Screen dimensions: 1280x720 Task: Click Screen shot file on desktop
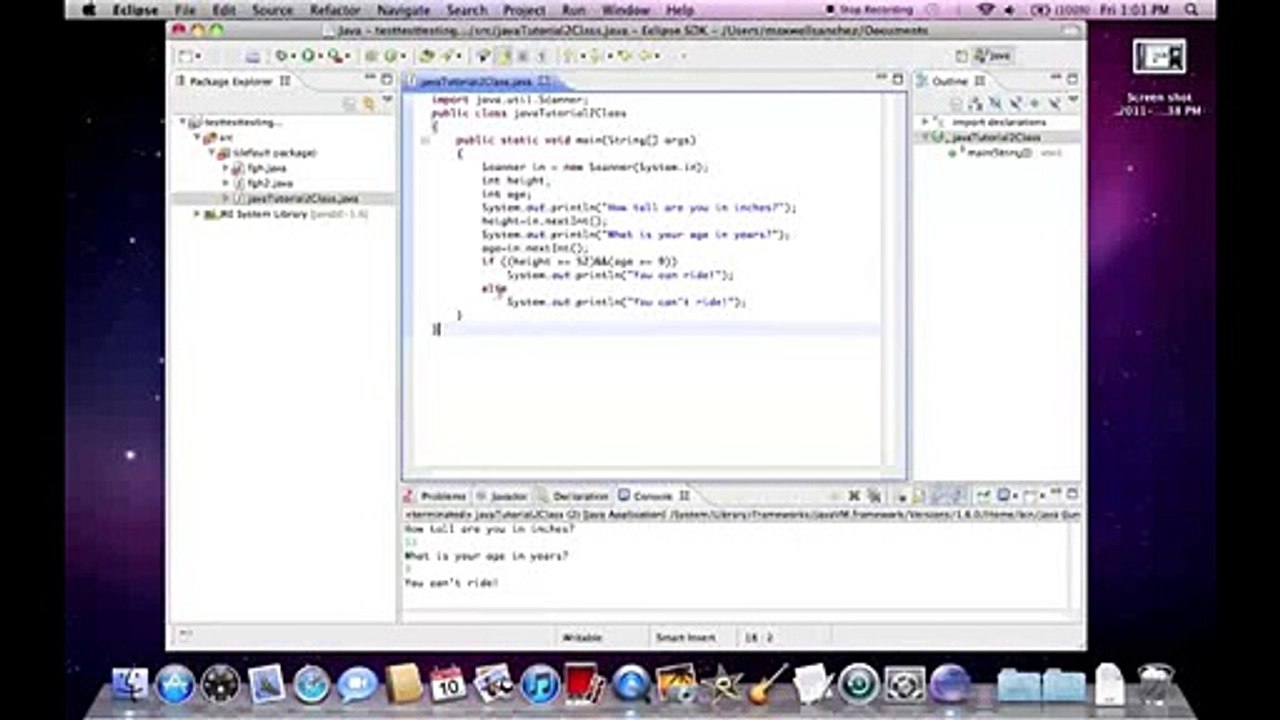[1160, 78]
